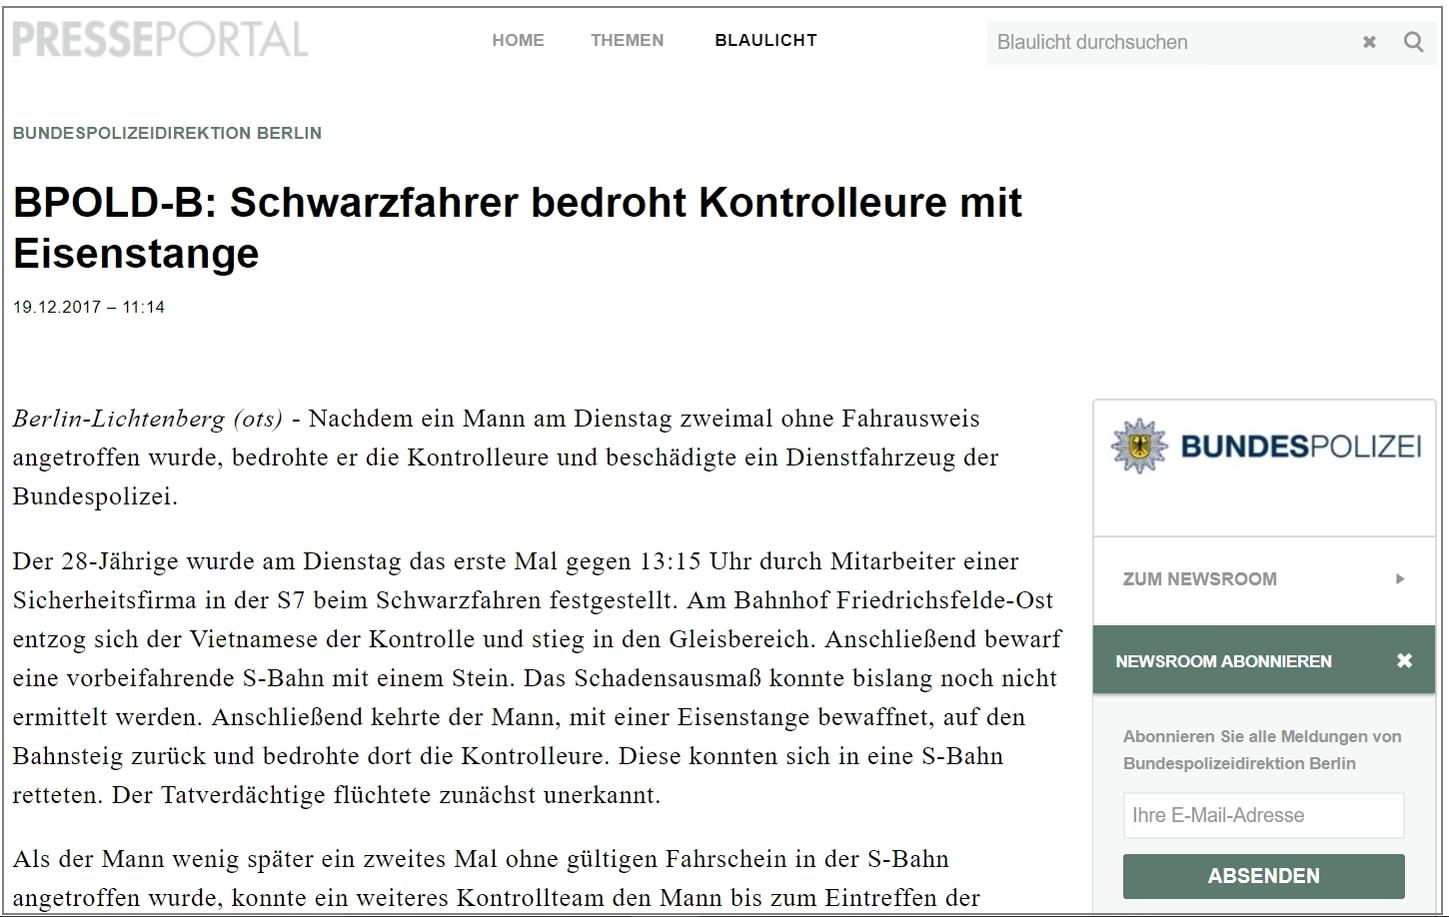Viewport: 1449px width, 917px height.
Task: Select the Blaulicht navigation tab
Action: tap(766, 41)
